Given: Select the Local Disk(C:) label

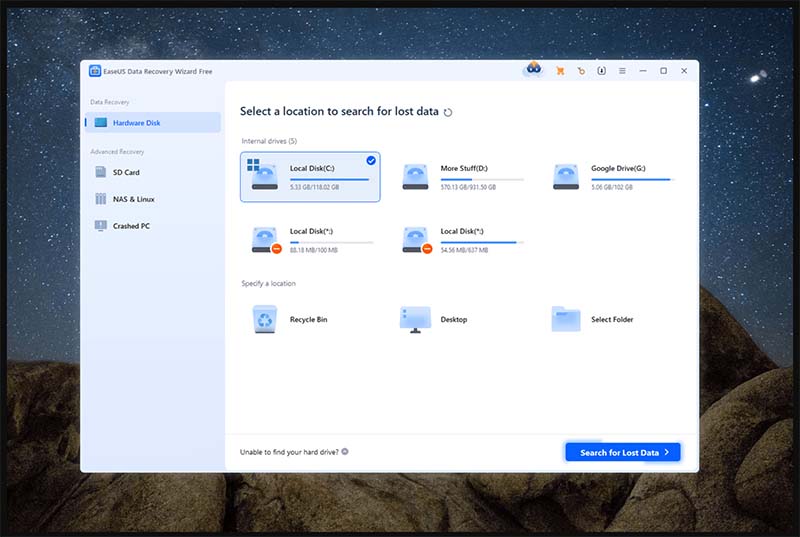Looking at the screenshot, I should click(x=312, y=168).
